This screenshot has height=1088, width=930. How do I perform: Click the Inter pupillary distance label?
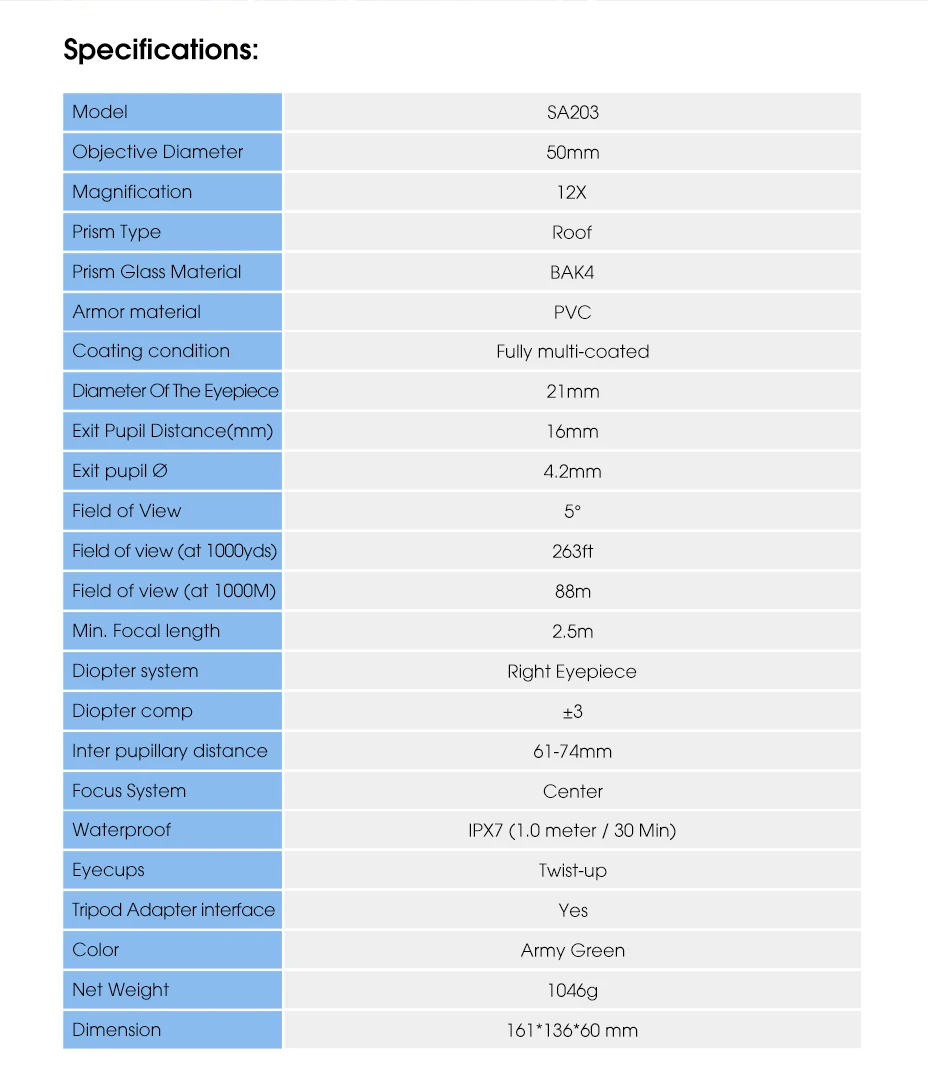(x=170, y=751)
